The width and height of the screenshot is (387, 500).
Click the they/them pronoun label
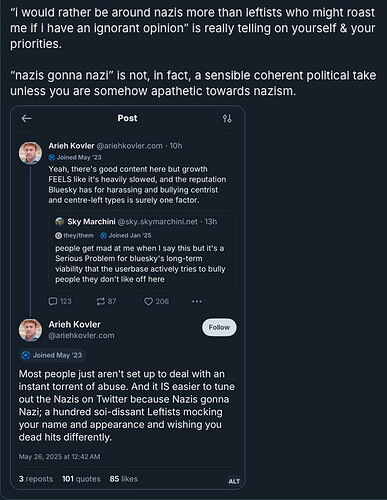(x=74, y=235)
